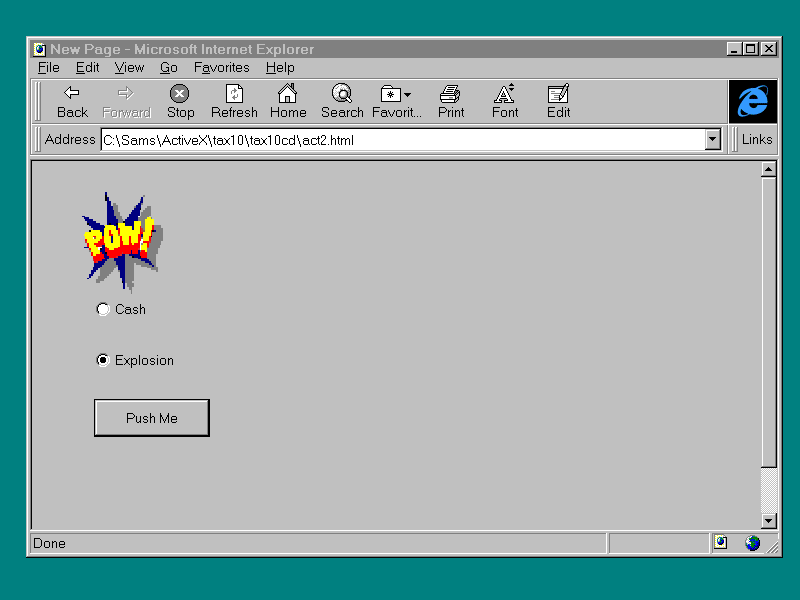
Task: Go to Home page icon
Action: point(288,94)
